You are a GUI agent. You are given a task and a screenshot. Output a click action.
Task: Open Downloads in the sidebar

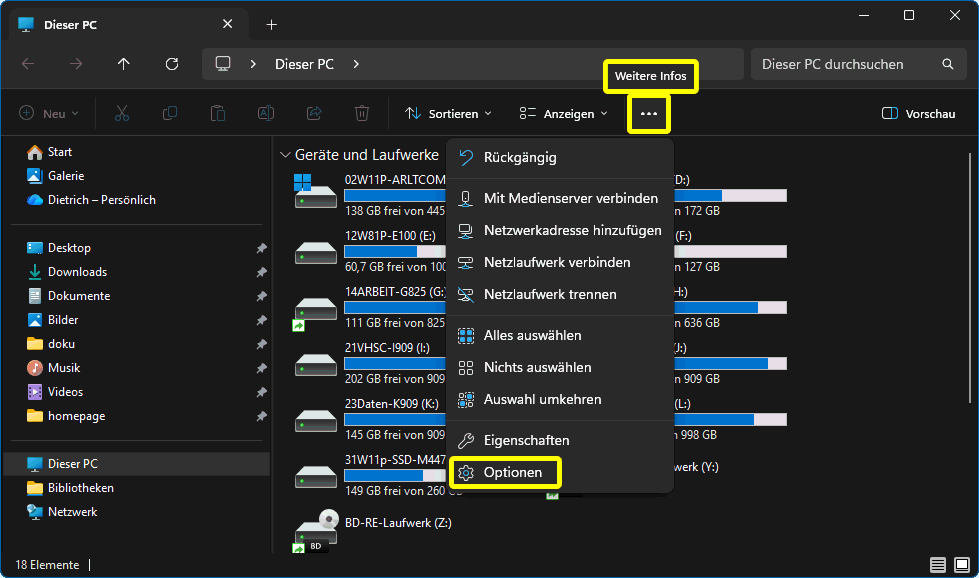tap(77, 272)
